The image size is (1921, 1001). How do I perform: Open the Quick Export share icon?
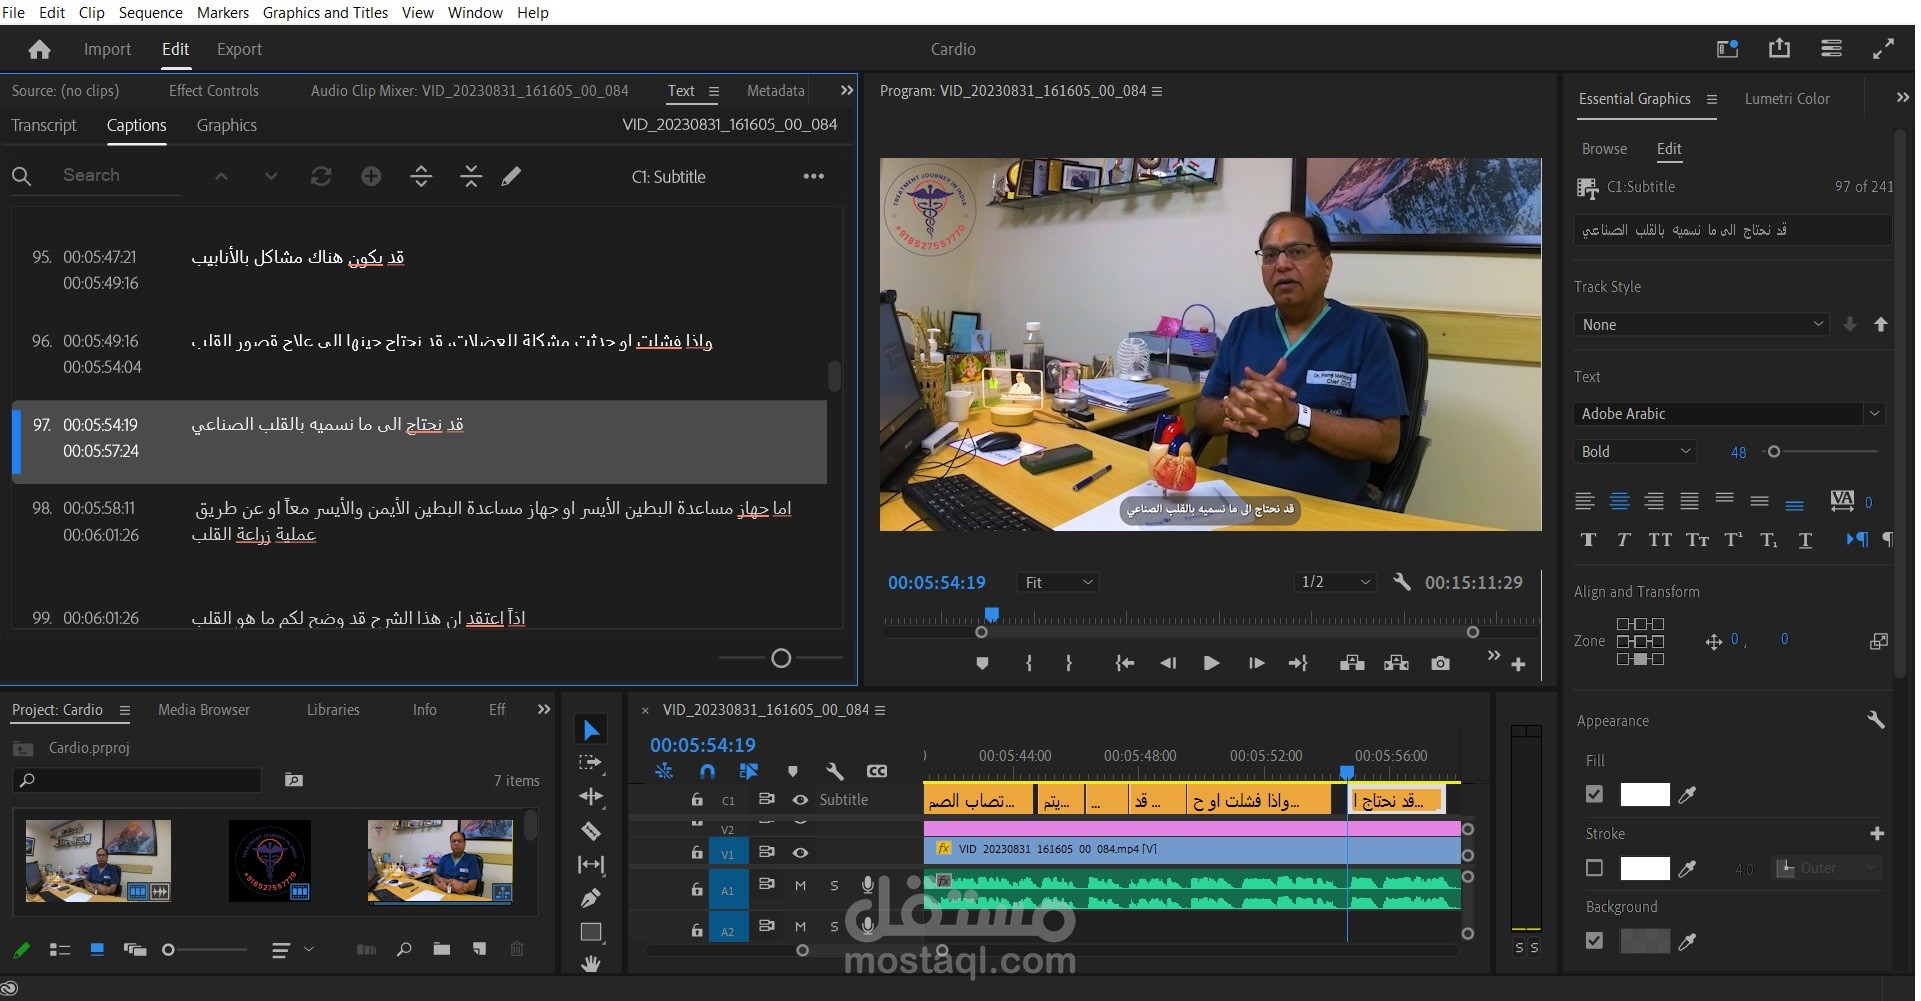(x=1779, y=48)
